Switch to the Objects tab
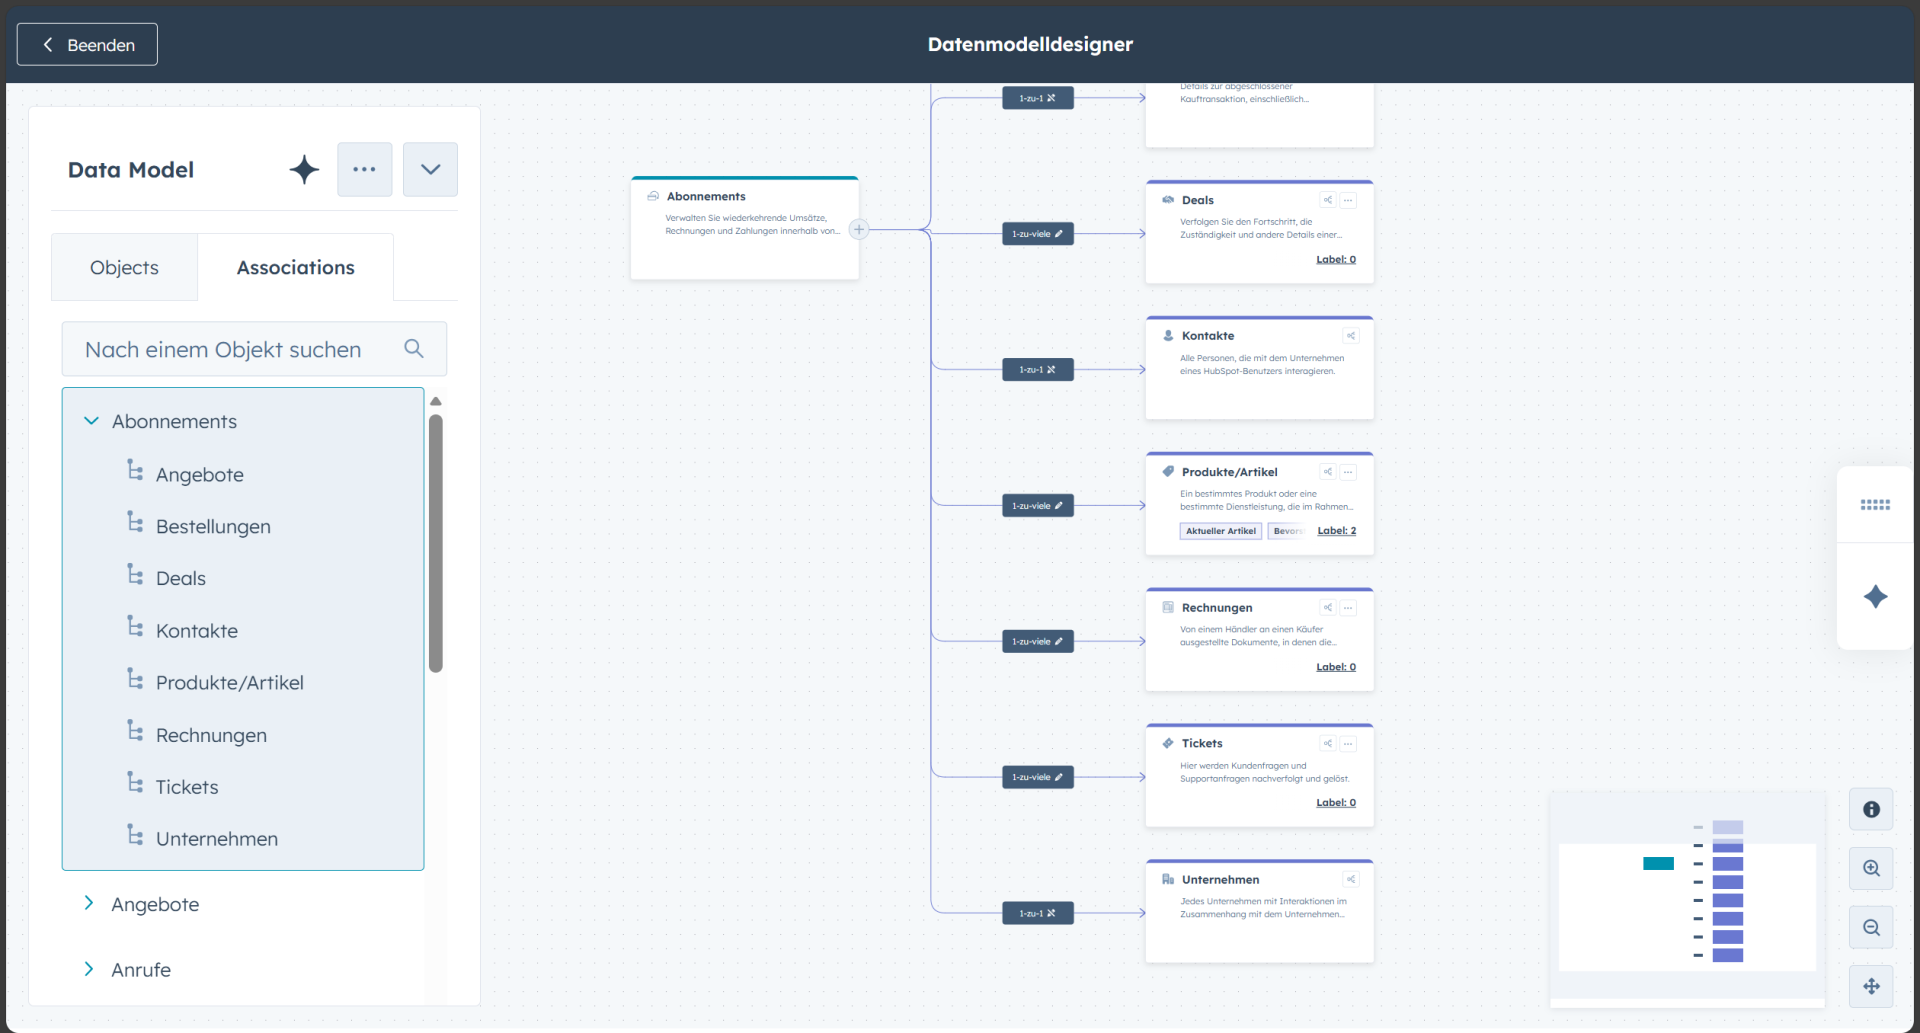This screenshot has height=1033, width=1920. pyautogui.click(x=124, y=267)
